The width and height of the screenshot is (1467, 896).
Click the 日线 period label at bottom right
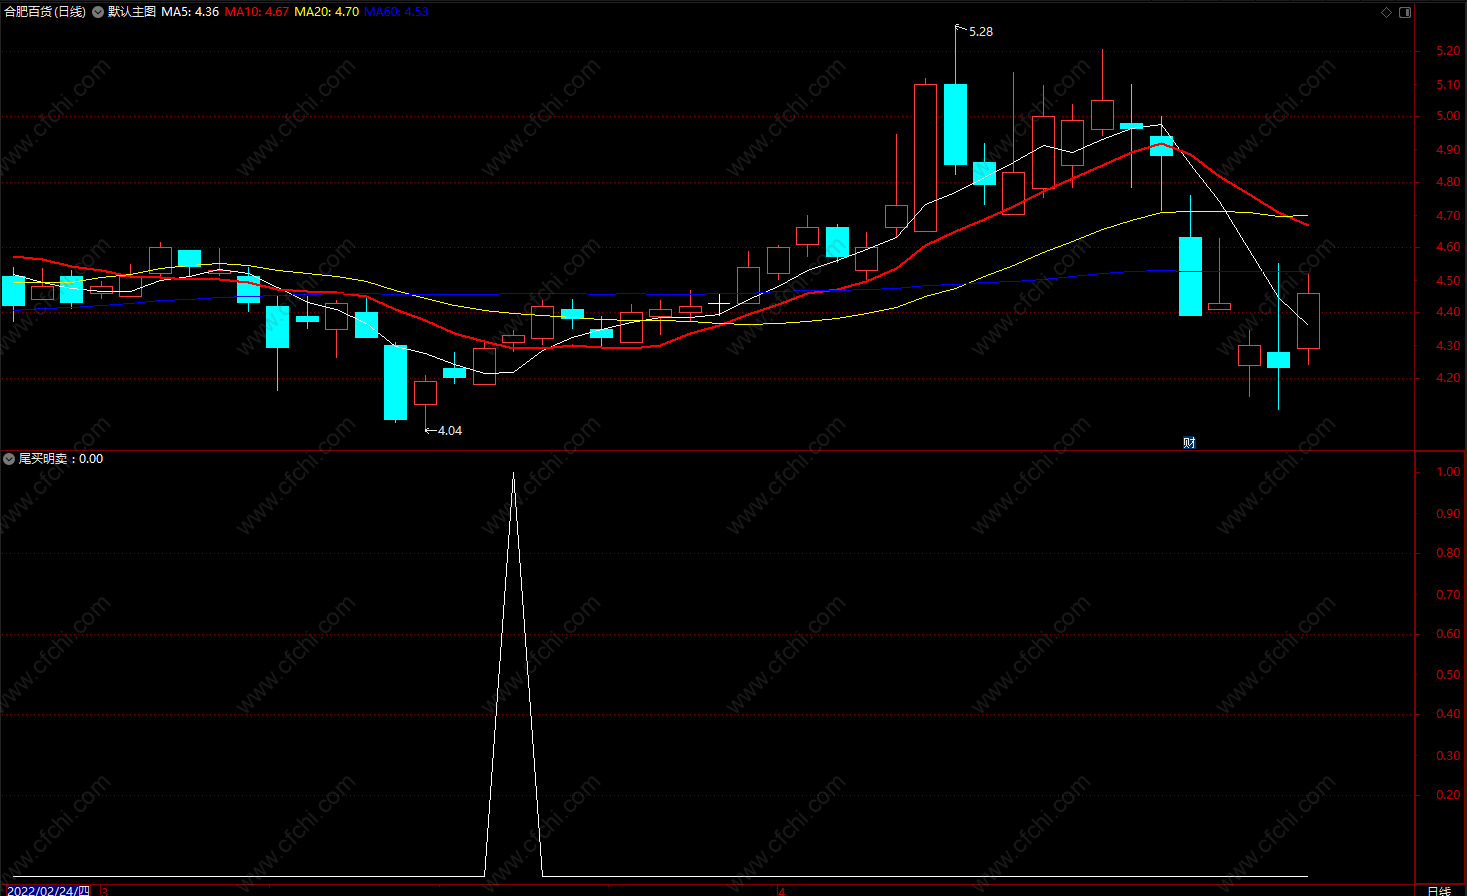click(x=1439, y=890)
